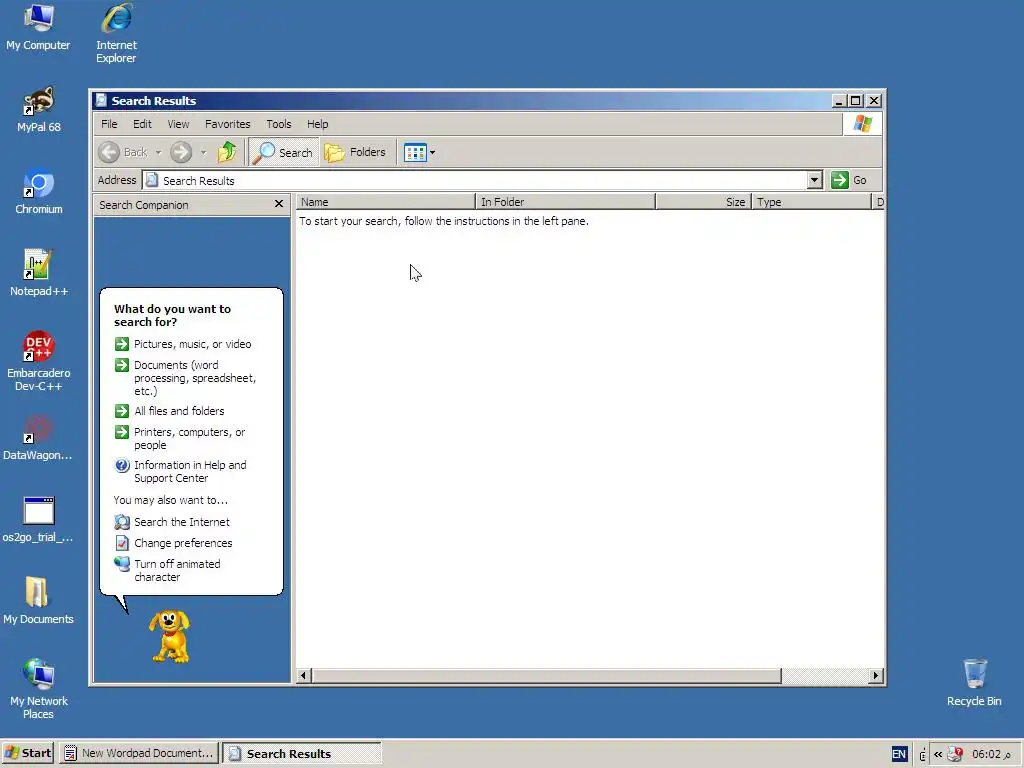Viewport: 1024px width, 768px height.
Task: Open DataWagon desktop shortcut
Action: [38, 438]
